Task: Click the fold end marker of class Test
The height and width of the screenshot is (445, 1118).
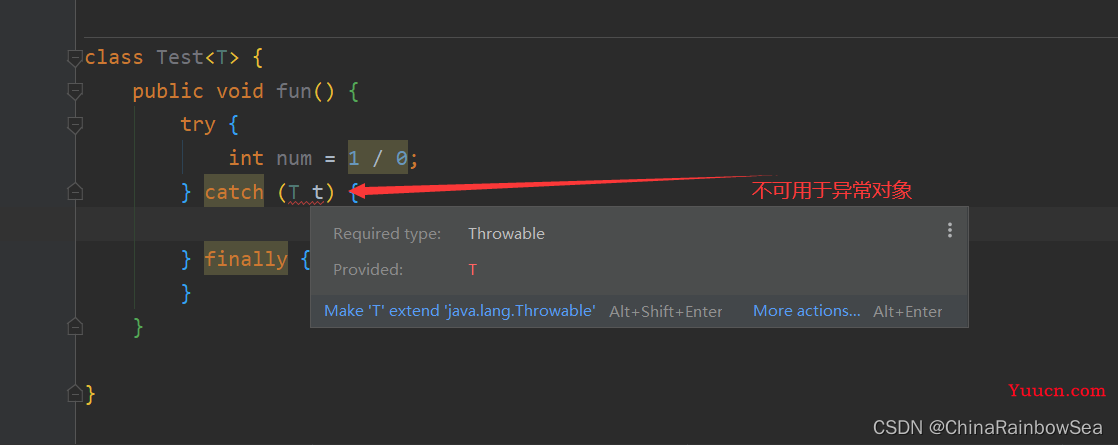Action: click(x=75, y=394)
